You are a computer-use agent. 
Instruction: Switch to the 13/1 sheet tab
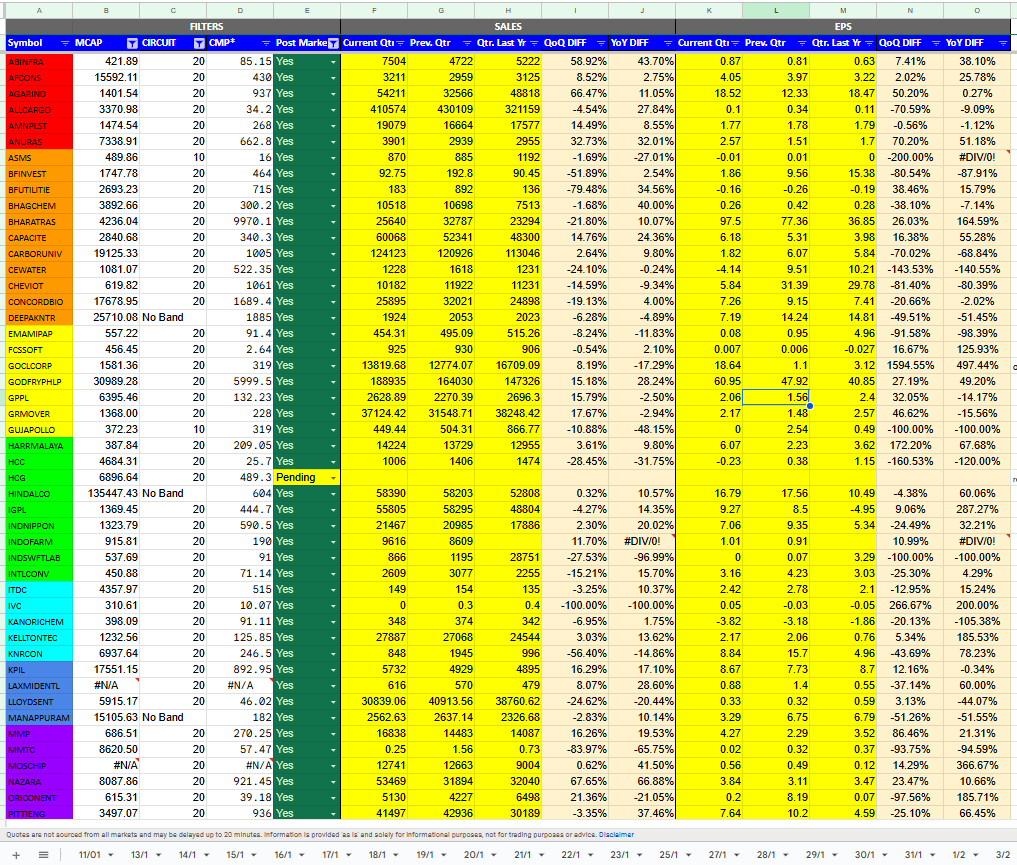click(x=139, y=855)
